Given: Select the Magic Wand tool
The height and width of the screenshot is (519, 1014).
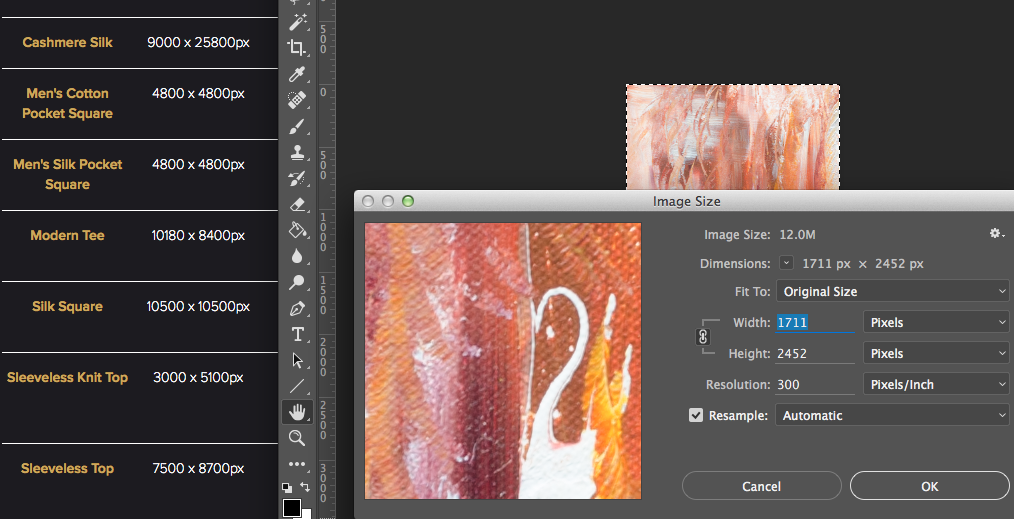Looking at the screenshot, I should pyautogui.click(x=297, y=22).
